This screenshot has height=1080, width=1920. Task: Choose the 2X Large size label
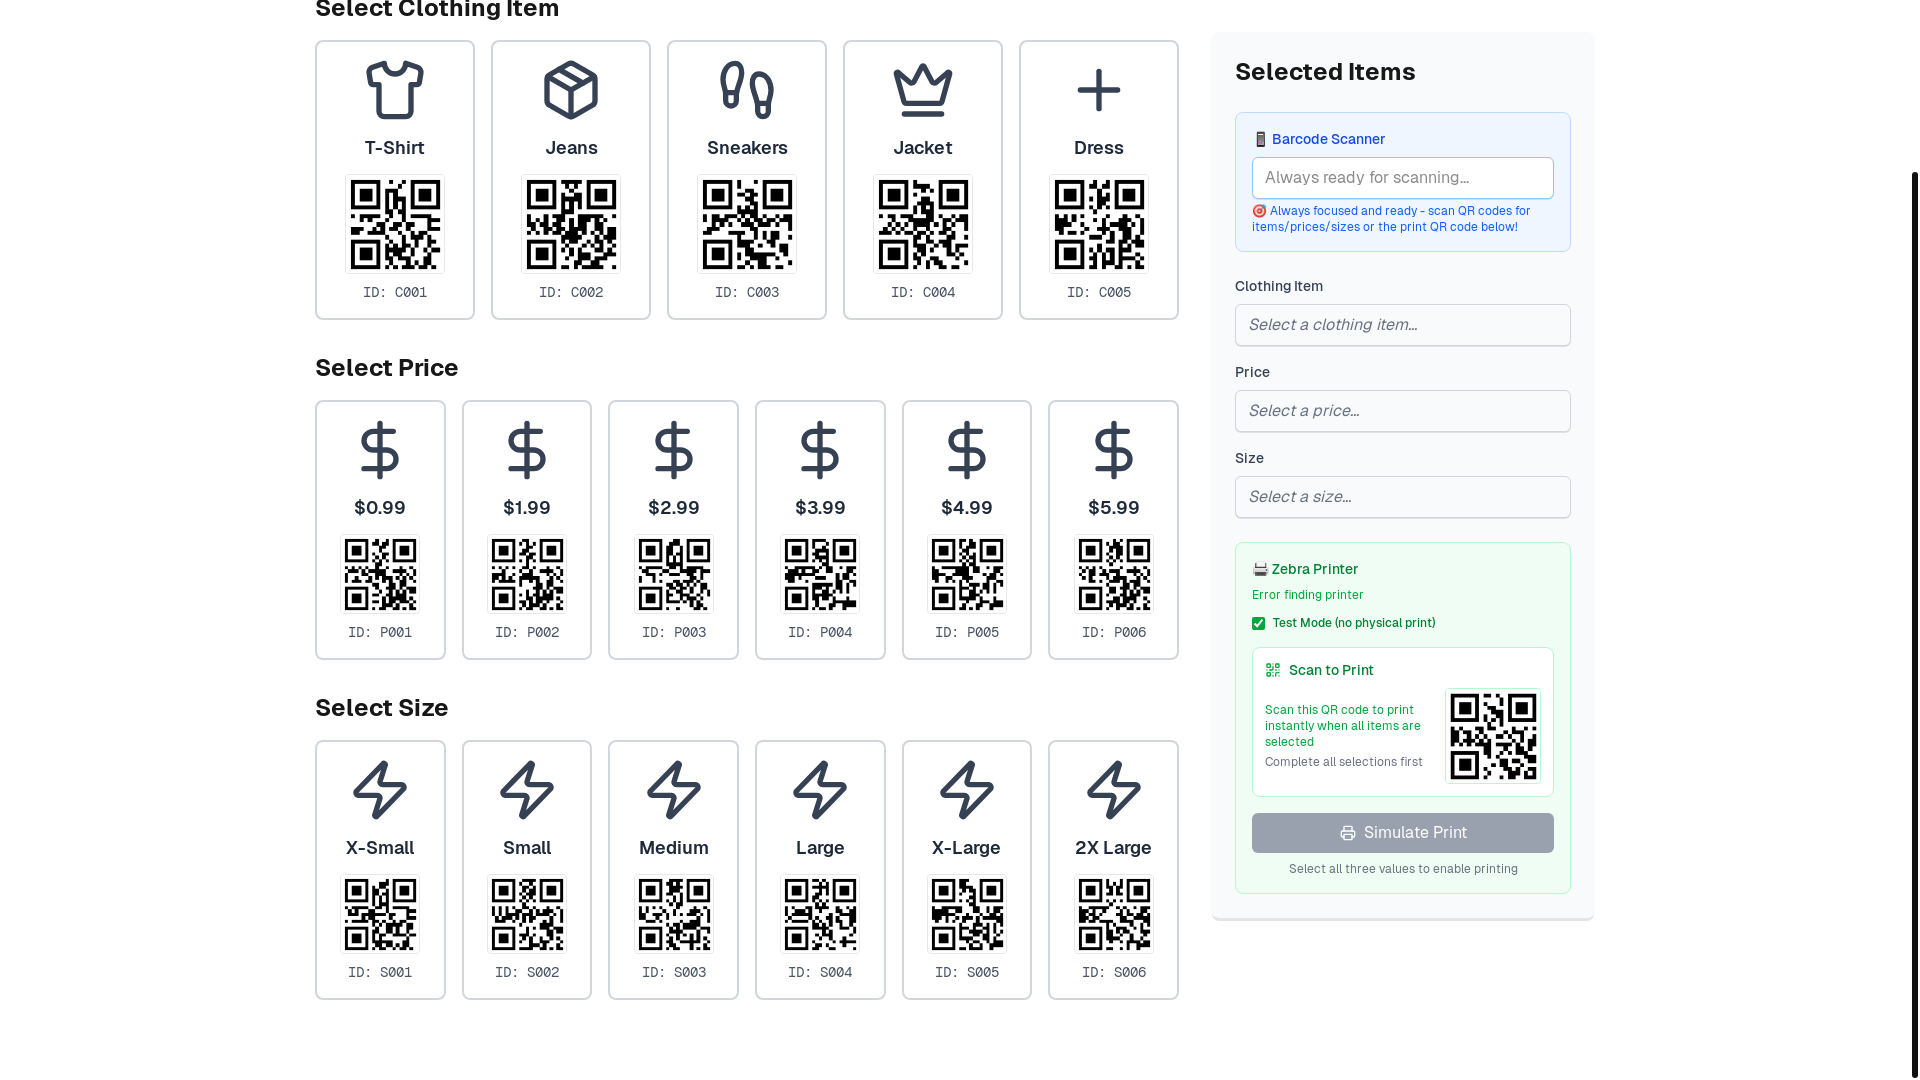pyautogui.click(x=1114, y=848)
